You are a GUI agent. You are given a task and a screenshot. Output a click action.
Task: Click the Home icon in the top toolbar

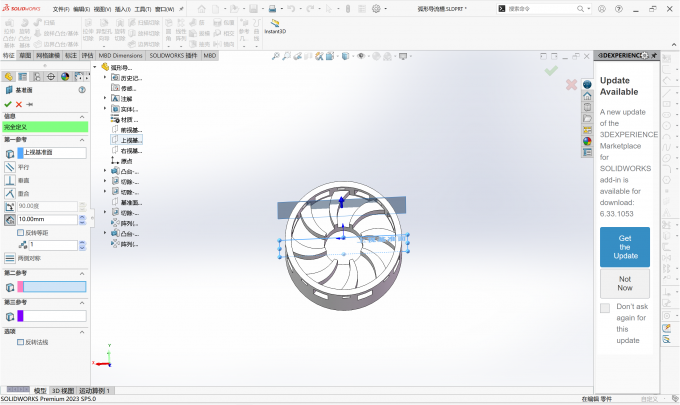[x=202, y=9]
